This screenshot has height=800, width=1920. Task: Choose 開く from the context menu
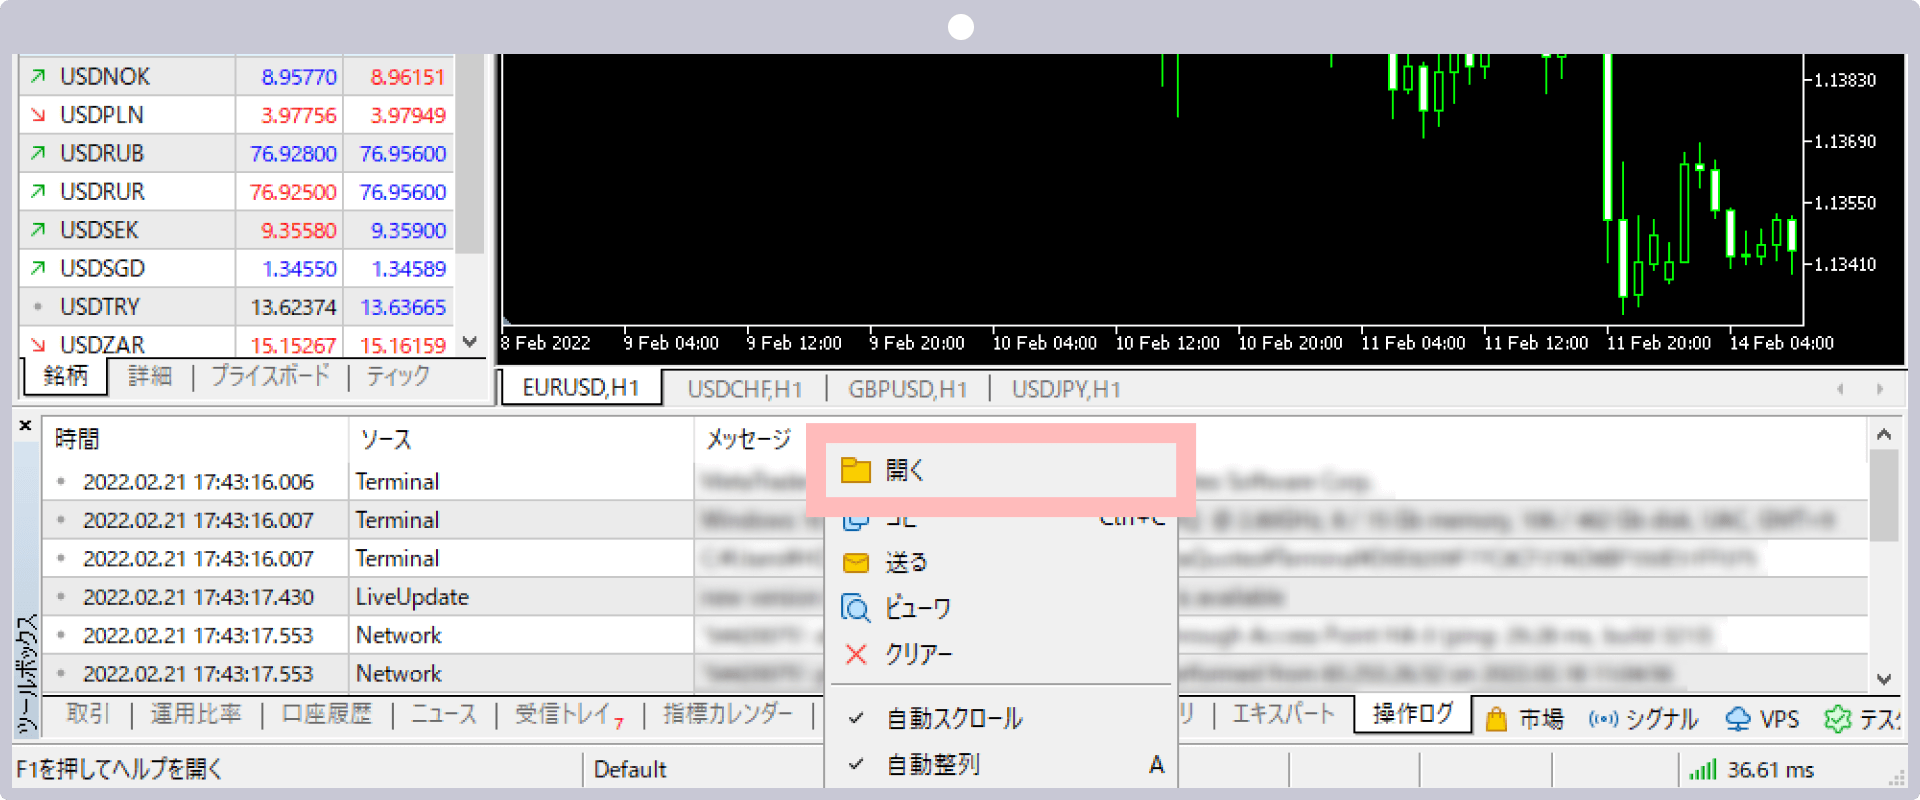coord(1000,470)
